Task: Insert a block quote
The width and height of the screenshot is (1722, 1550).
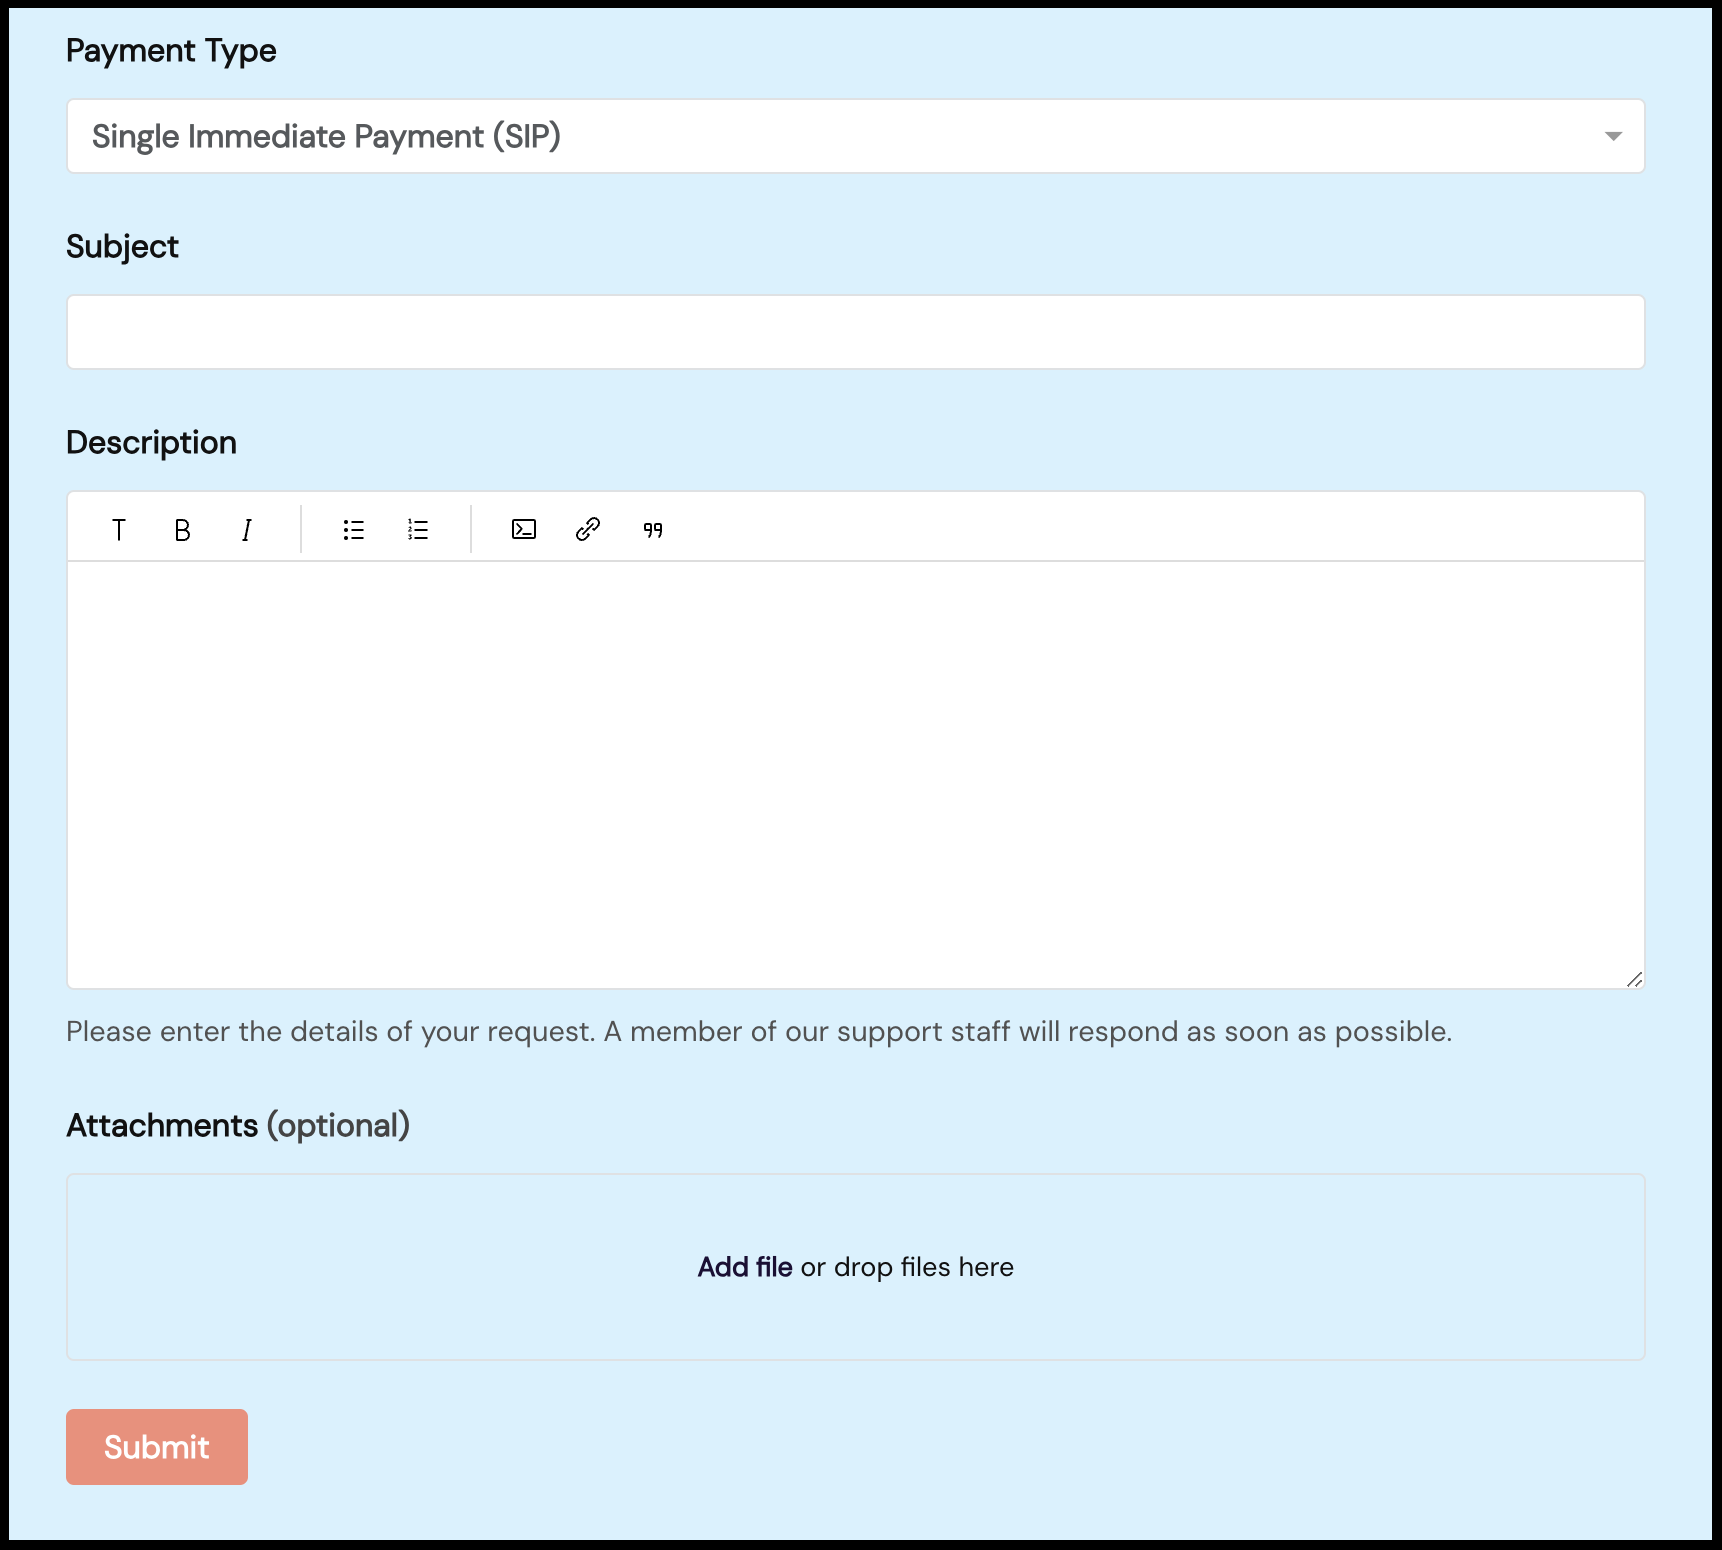Action: pos(653,530)
